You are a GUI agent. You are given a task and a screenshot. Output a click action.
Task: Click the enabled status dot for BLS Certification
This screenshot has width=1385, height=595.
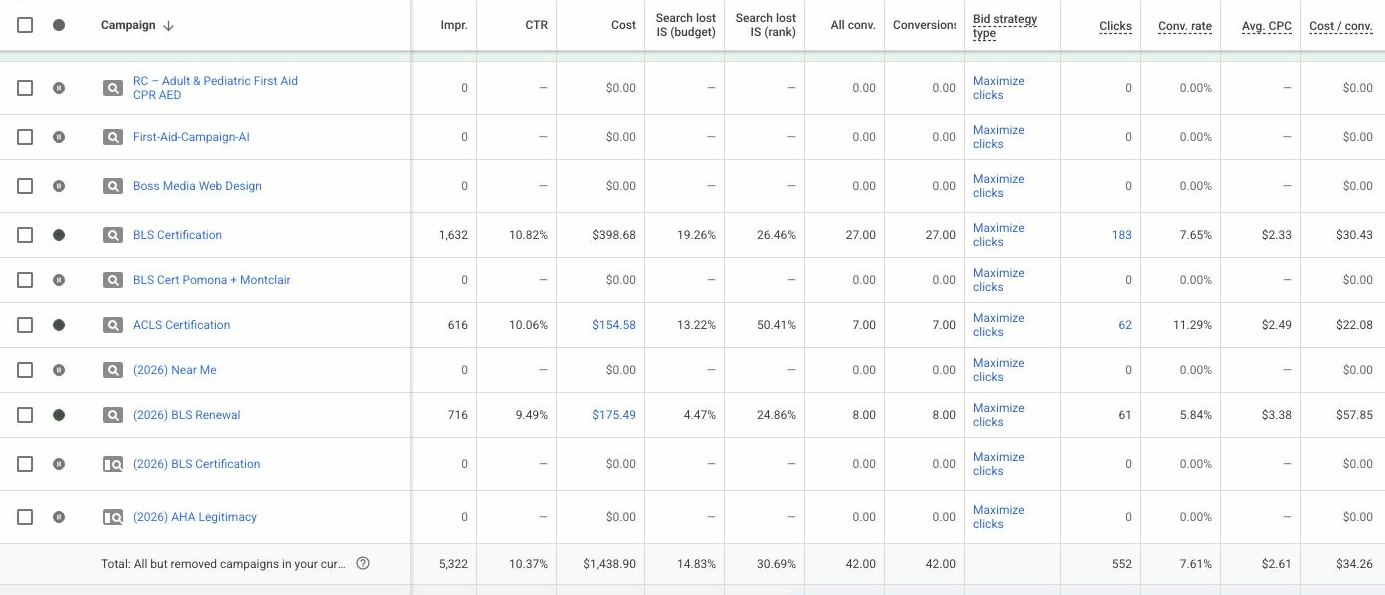[59, 235]
